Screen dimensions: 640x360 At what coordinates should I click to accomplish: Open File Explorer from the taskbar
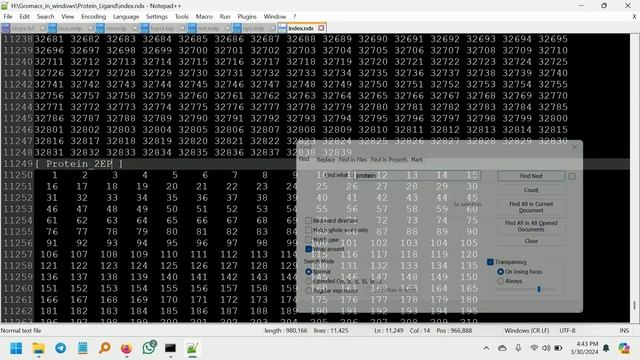pos(38,348)
